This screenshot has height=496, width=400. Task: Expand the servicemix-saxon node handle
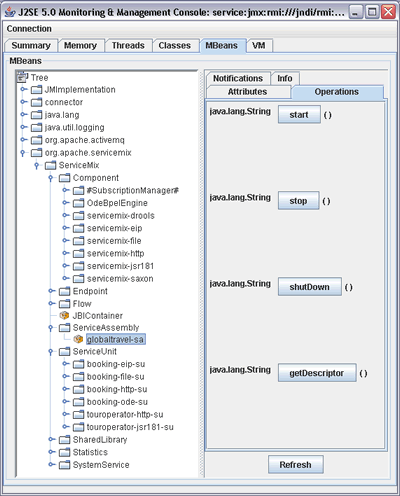point(65,278)
